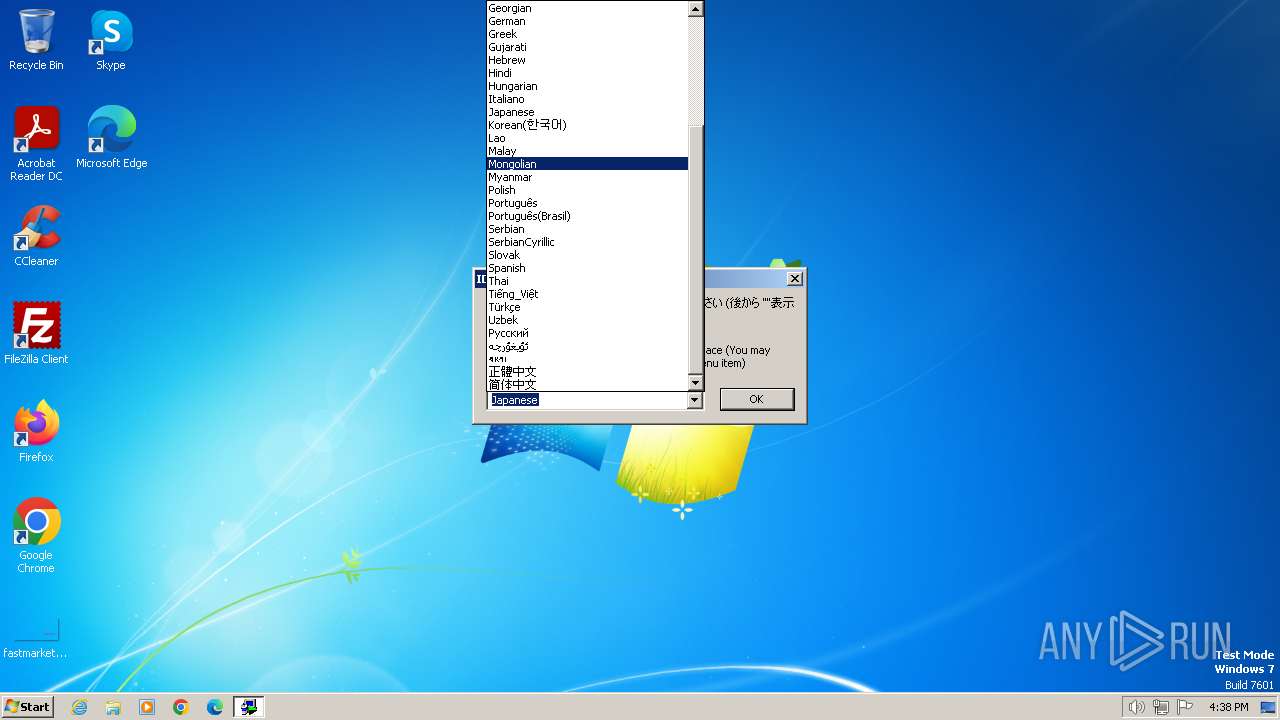Image resolution: width=1280 pixels, height=720 pixels.
Task: Choose Uzbek from the language list
Action: [587, 320]
